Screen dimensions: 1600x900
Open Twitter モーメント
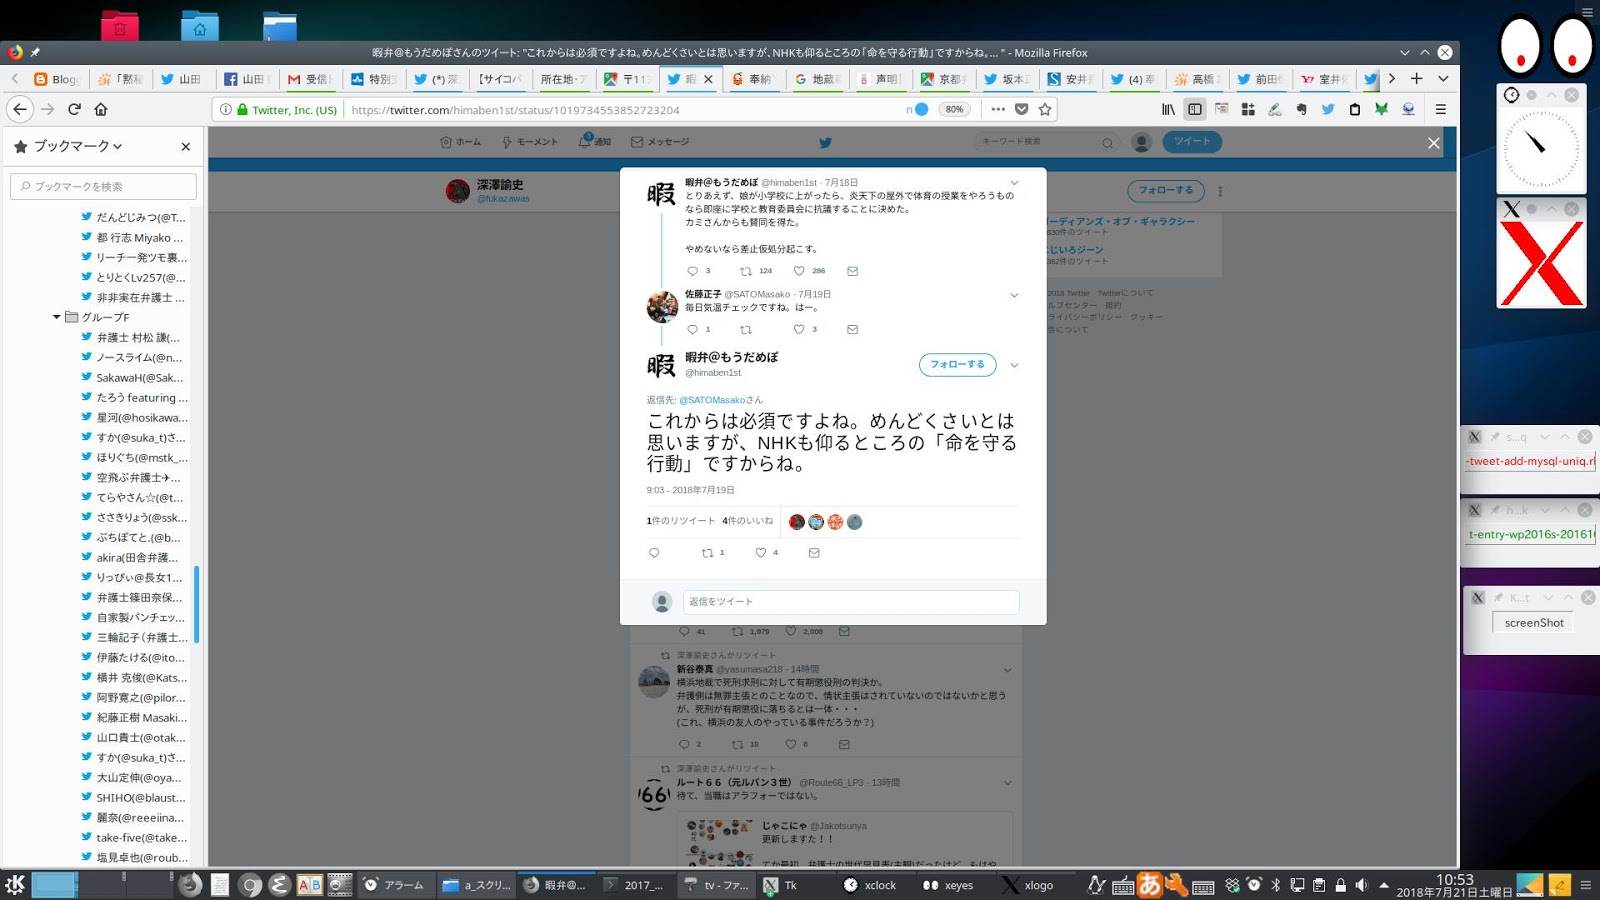coord(530,142)
